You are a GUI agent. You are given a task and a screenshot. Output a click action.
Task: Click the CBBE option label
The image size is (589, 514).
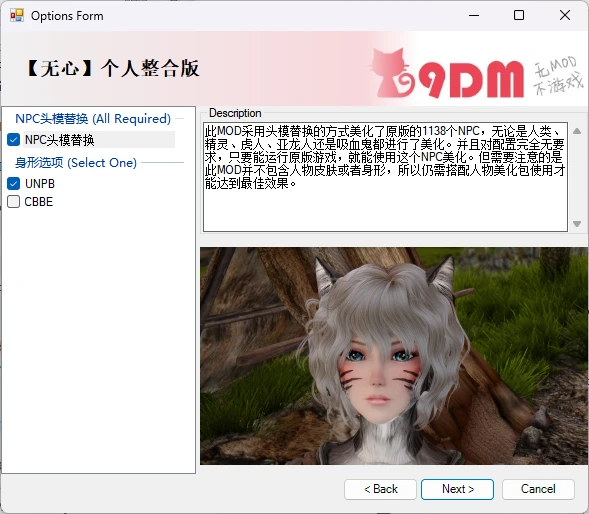(39, 202)
